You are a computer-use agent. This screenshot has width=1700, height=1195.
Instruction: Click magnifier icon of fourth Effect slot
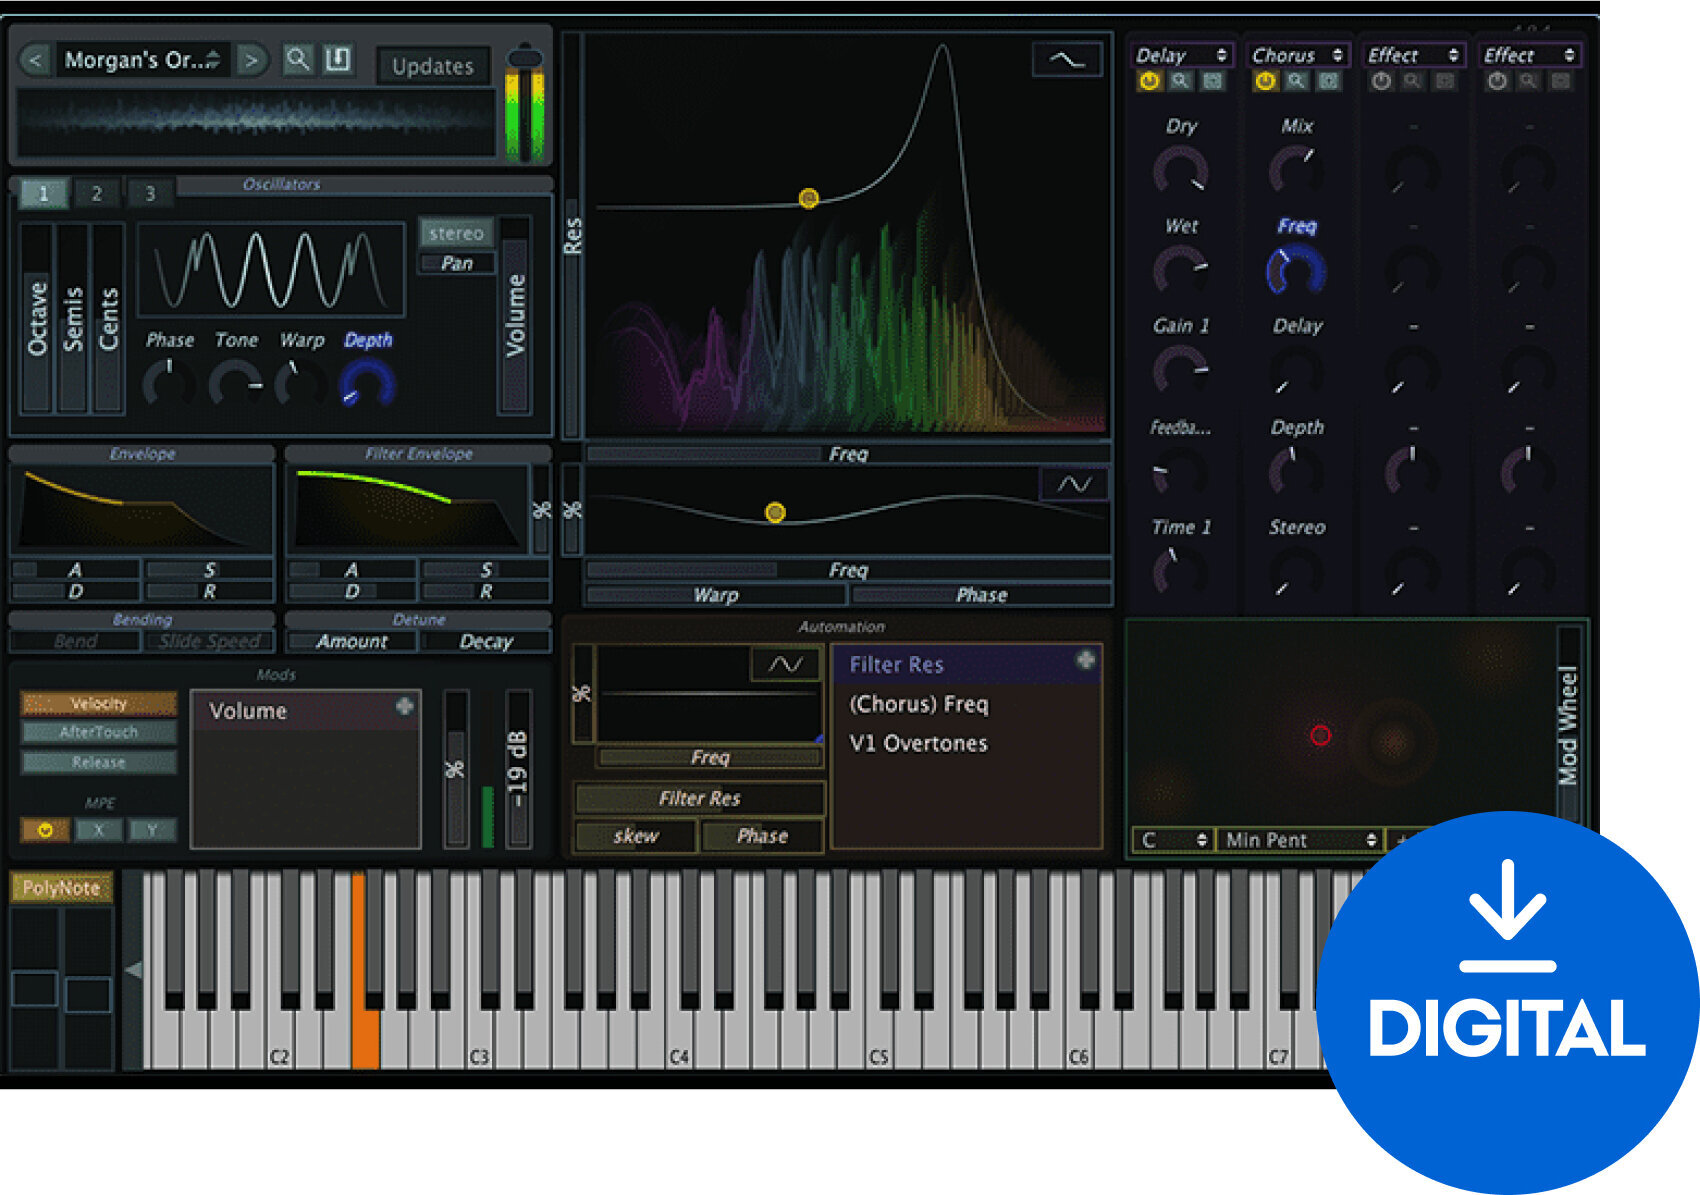[x=1529, y=82]
